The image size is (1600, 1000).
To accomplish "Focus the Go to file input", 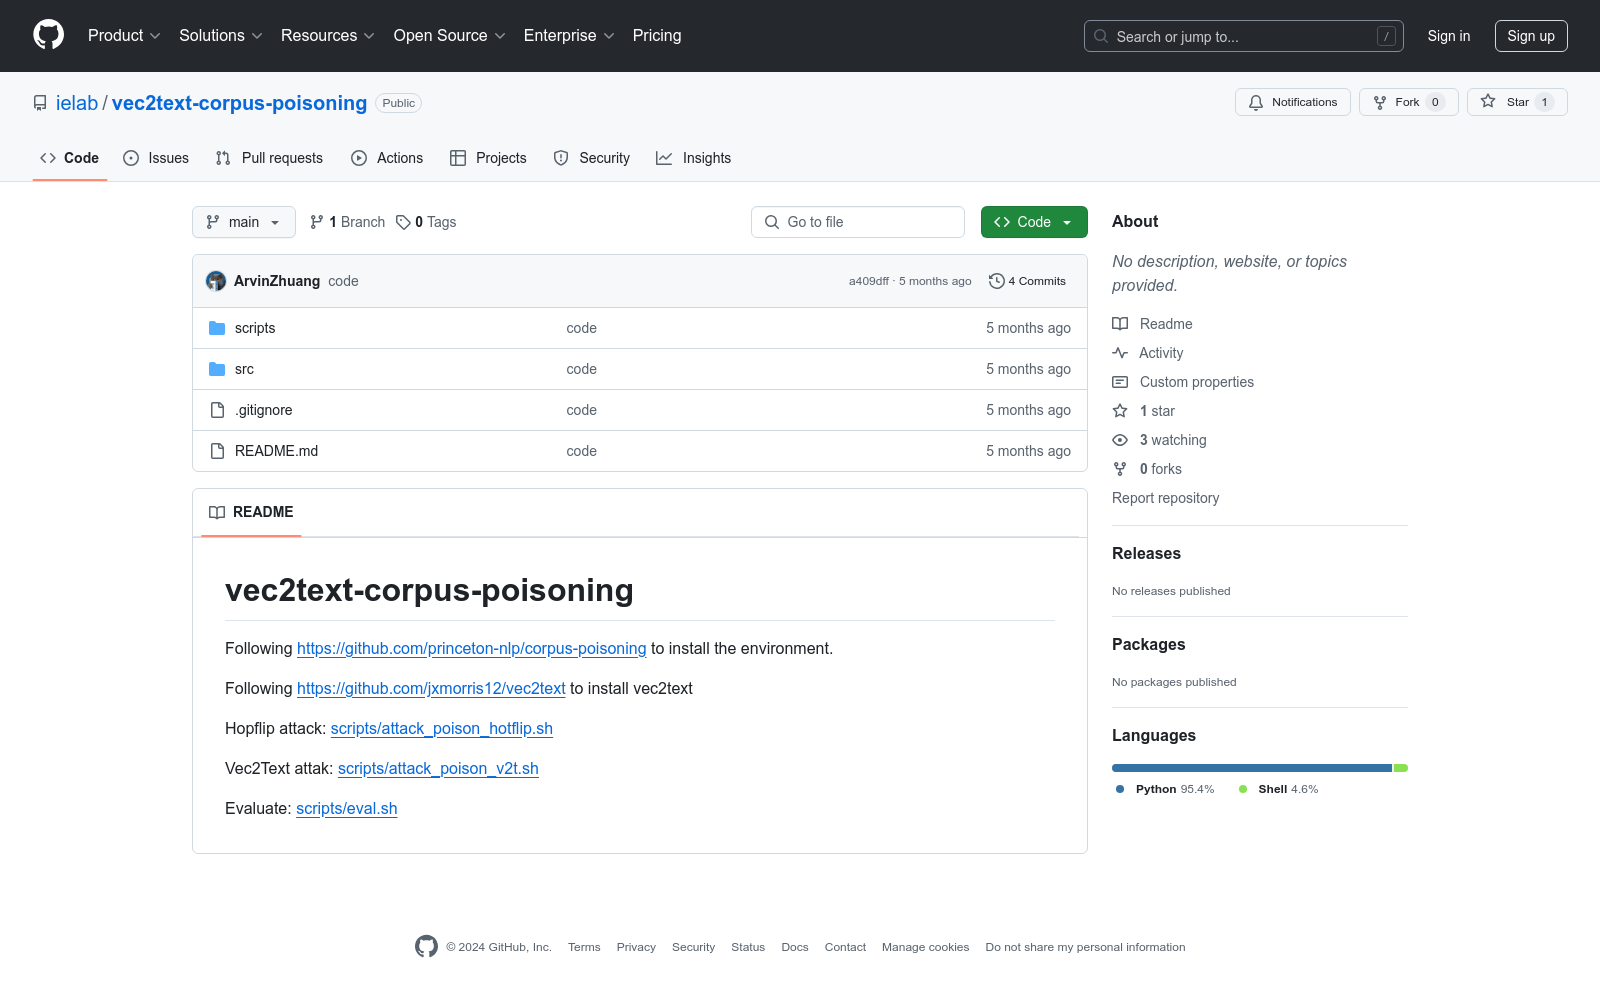I will (858, 222).
